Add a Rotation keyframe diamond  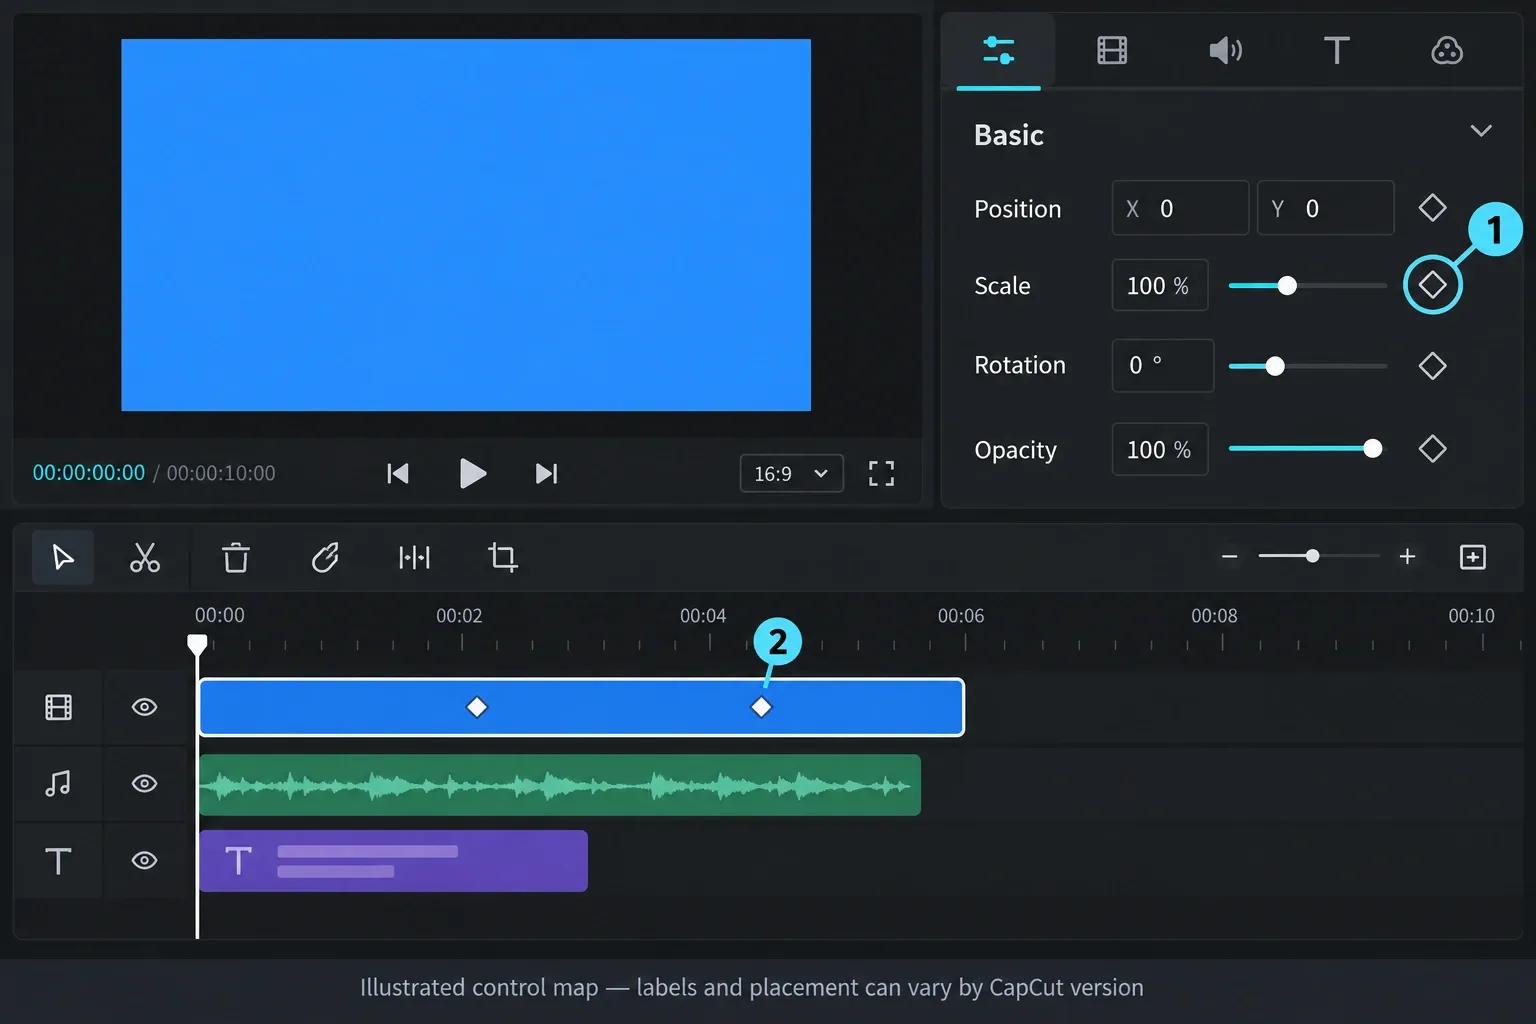[1432, 366]
